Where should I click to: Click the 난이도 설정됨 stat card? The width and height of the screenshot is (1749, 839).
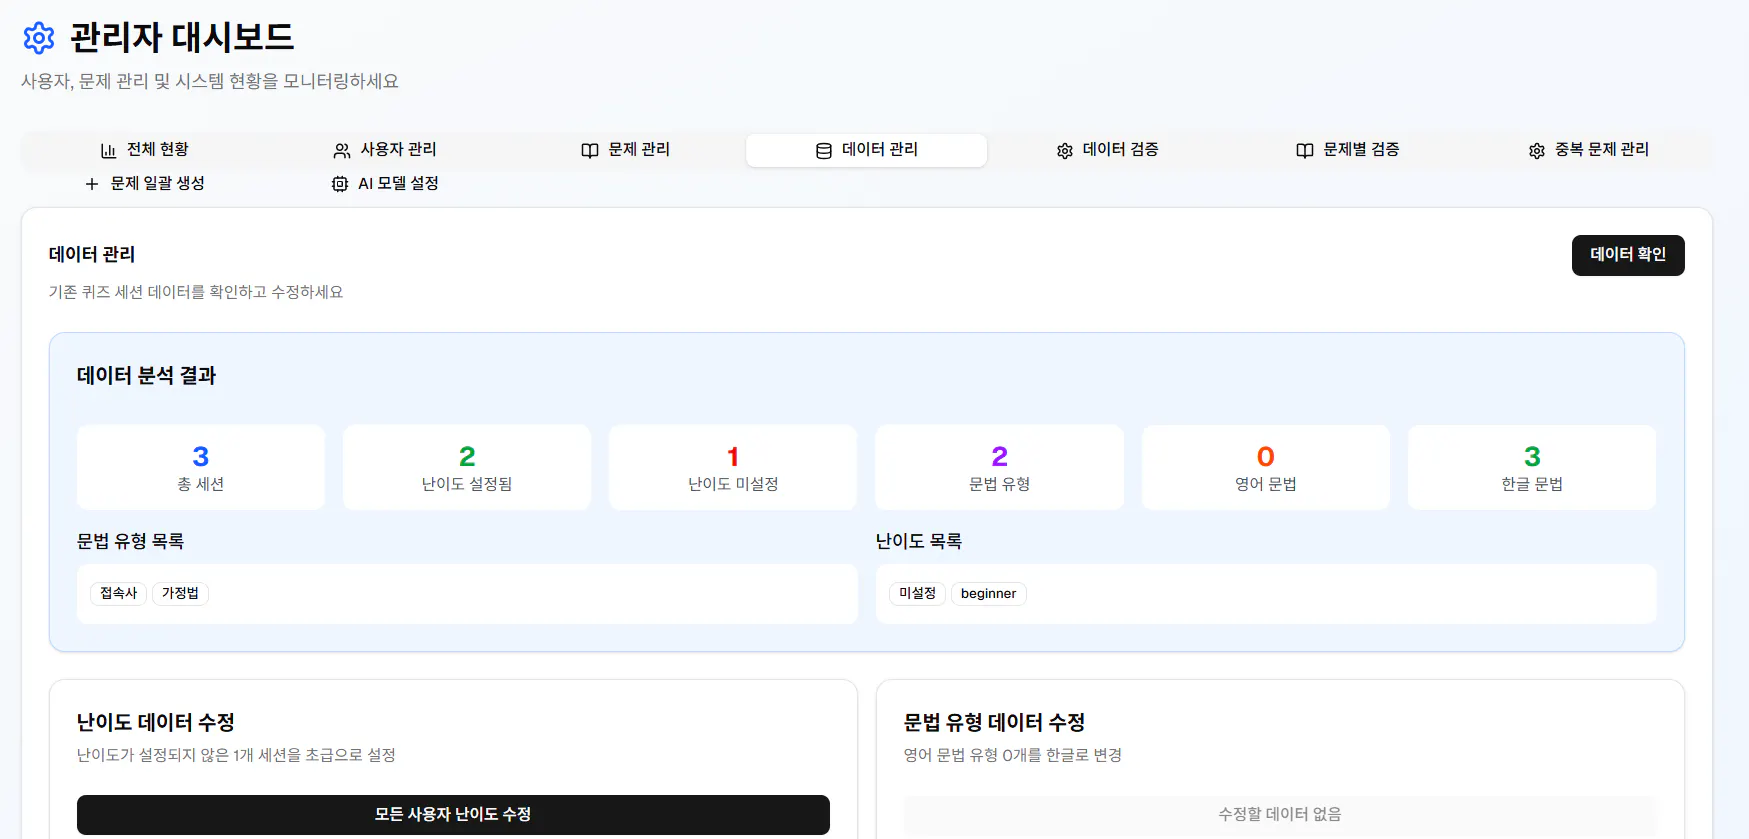pyautogui.click(x=467, y=467)
